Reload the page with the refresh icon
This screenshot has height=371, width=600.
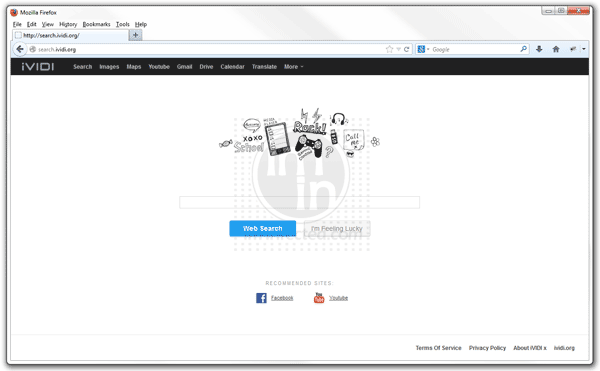[406, 49]
